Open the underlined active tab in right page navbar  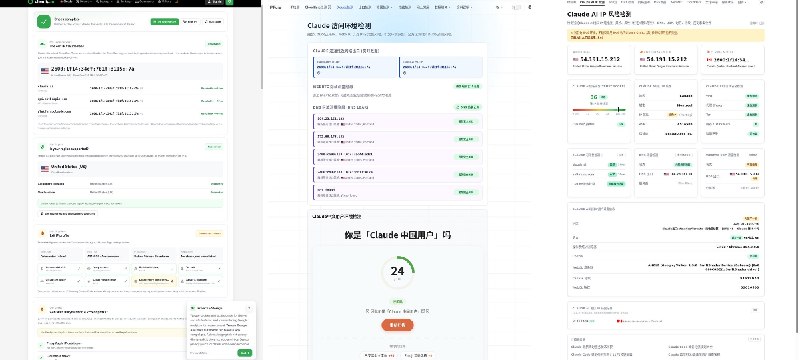pyautogui.click(x=592, y=2)
